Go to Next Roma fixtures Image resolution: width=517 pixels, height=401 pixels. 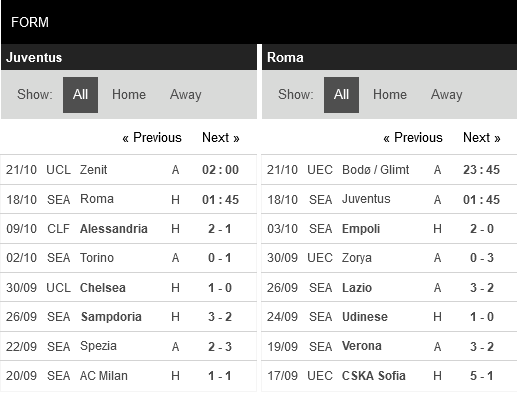tap(482, 137)
